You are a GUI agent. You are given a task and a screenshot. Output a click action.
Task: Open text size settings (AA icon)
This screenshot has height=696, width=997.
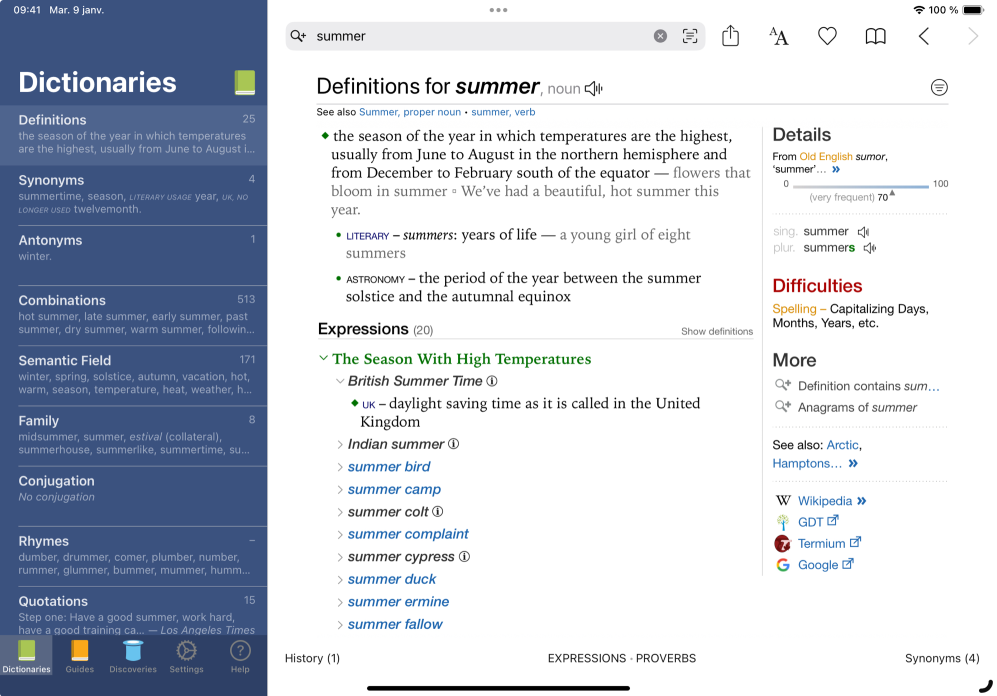[778, 36]
